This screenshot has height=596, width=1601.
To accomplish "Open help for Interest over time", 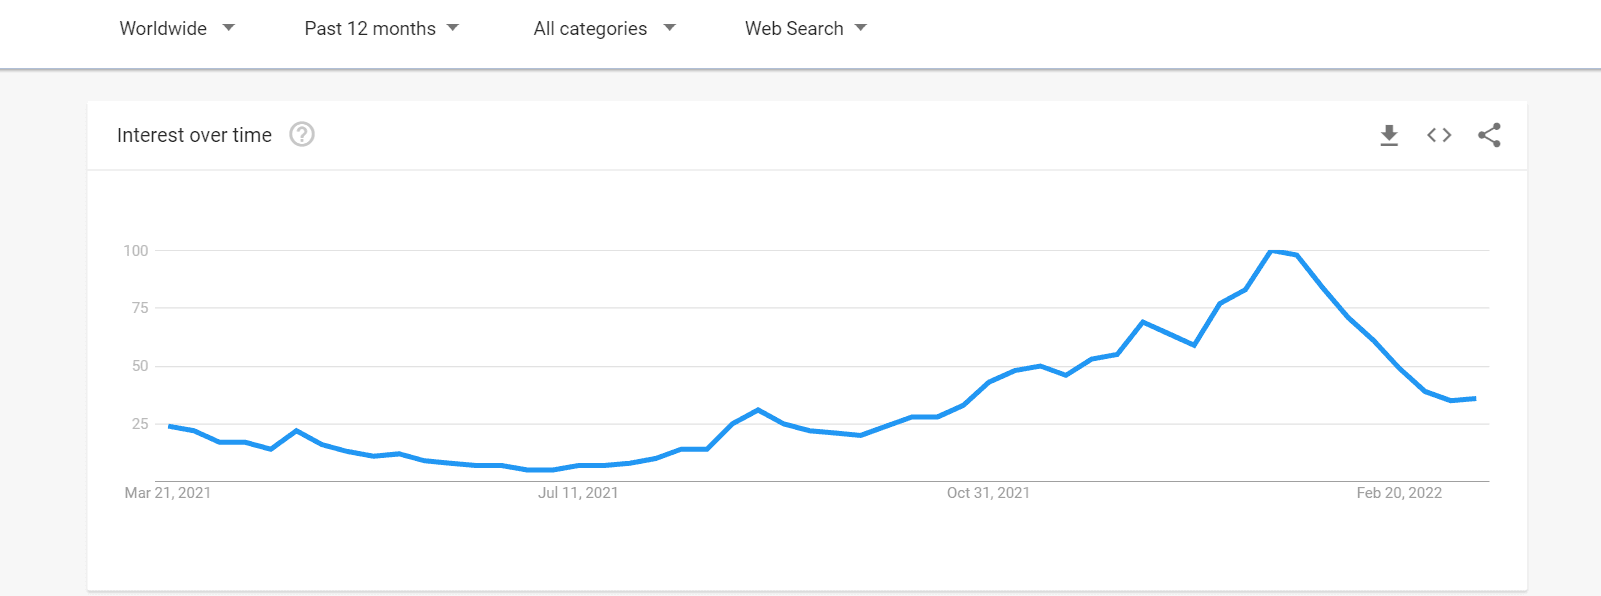I will tap(302, 134).
